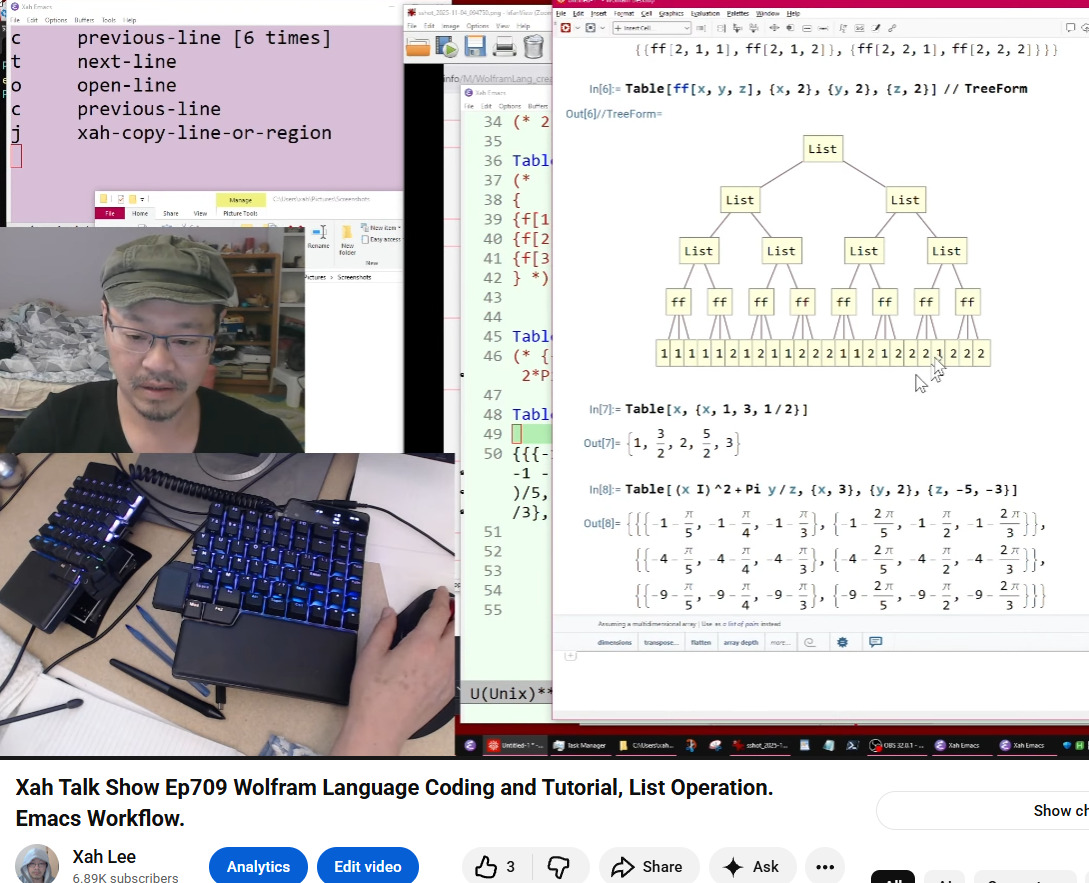
Task: Open the Palettes menu in Mathematica
Action: point(737,14)
